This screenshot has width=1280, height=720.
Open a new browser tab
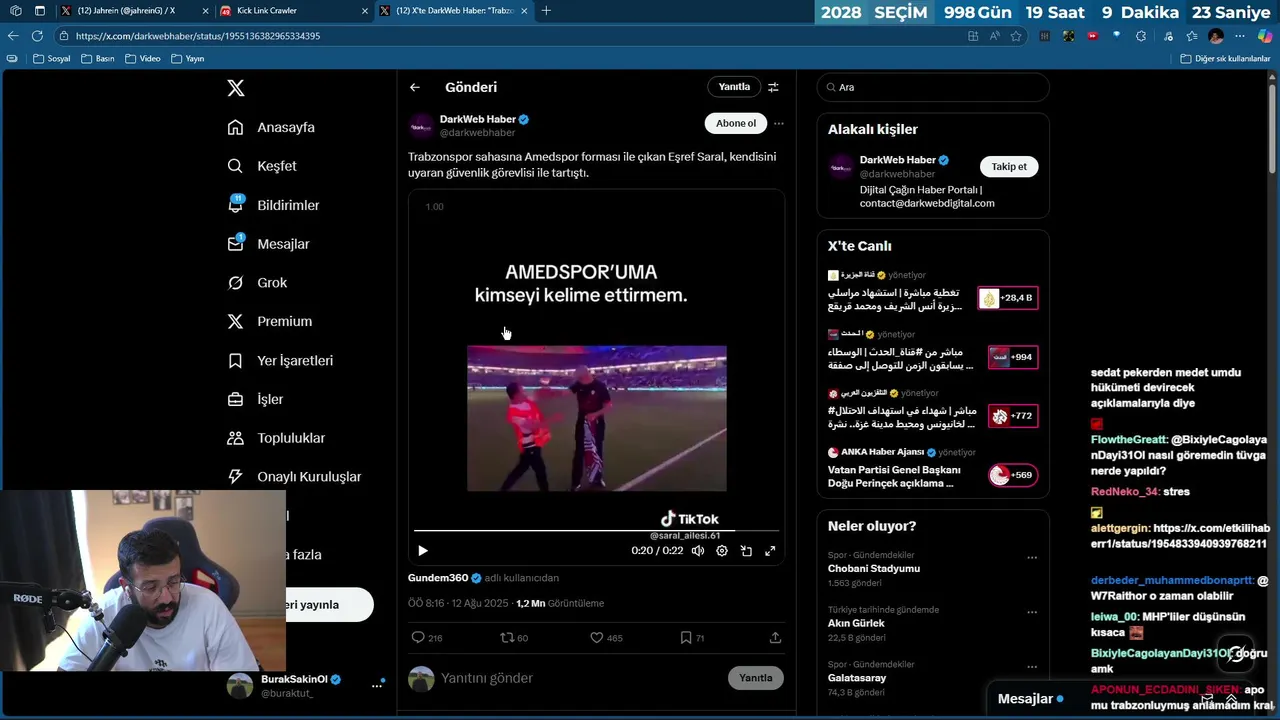[546, 11]
